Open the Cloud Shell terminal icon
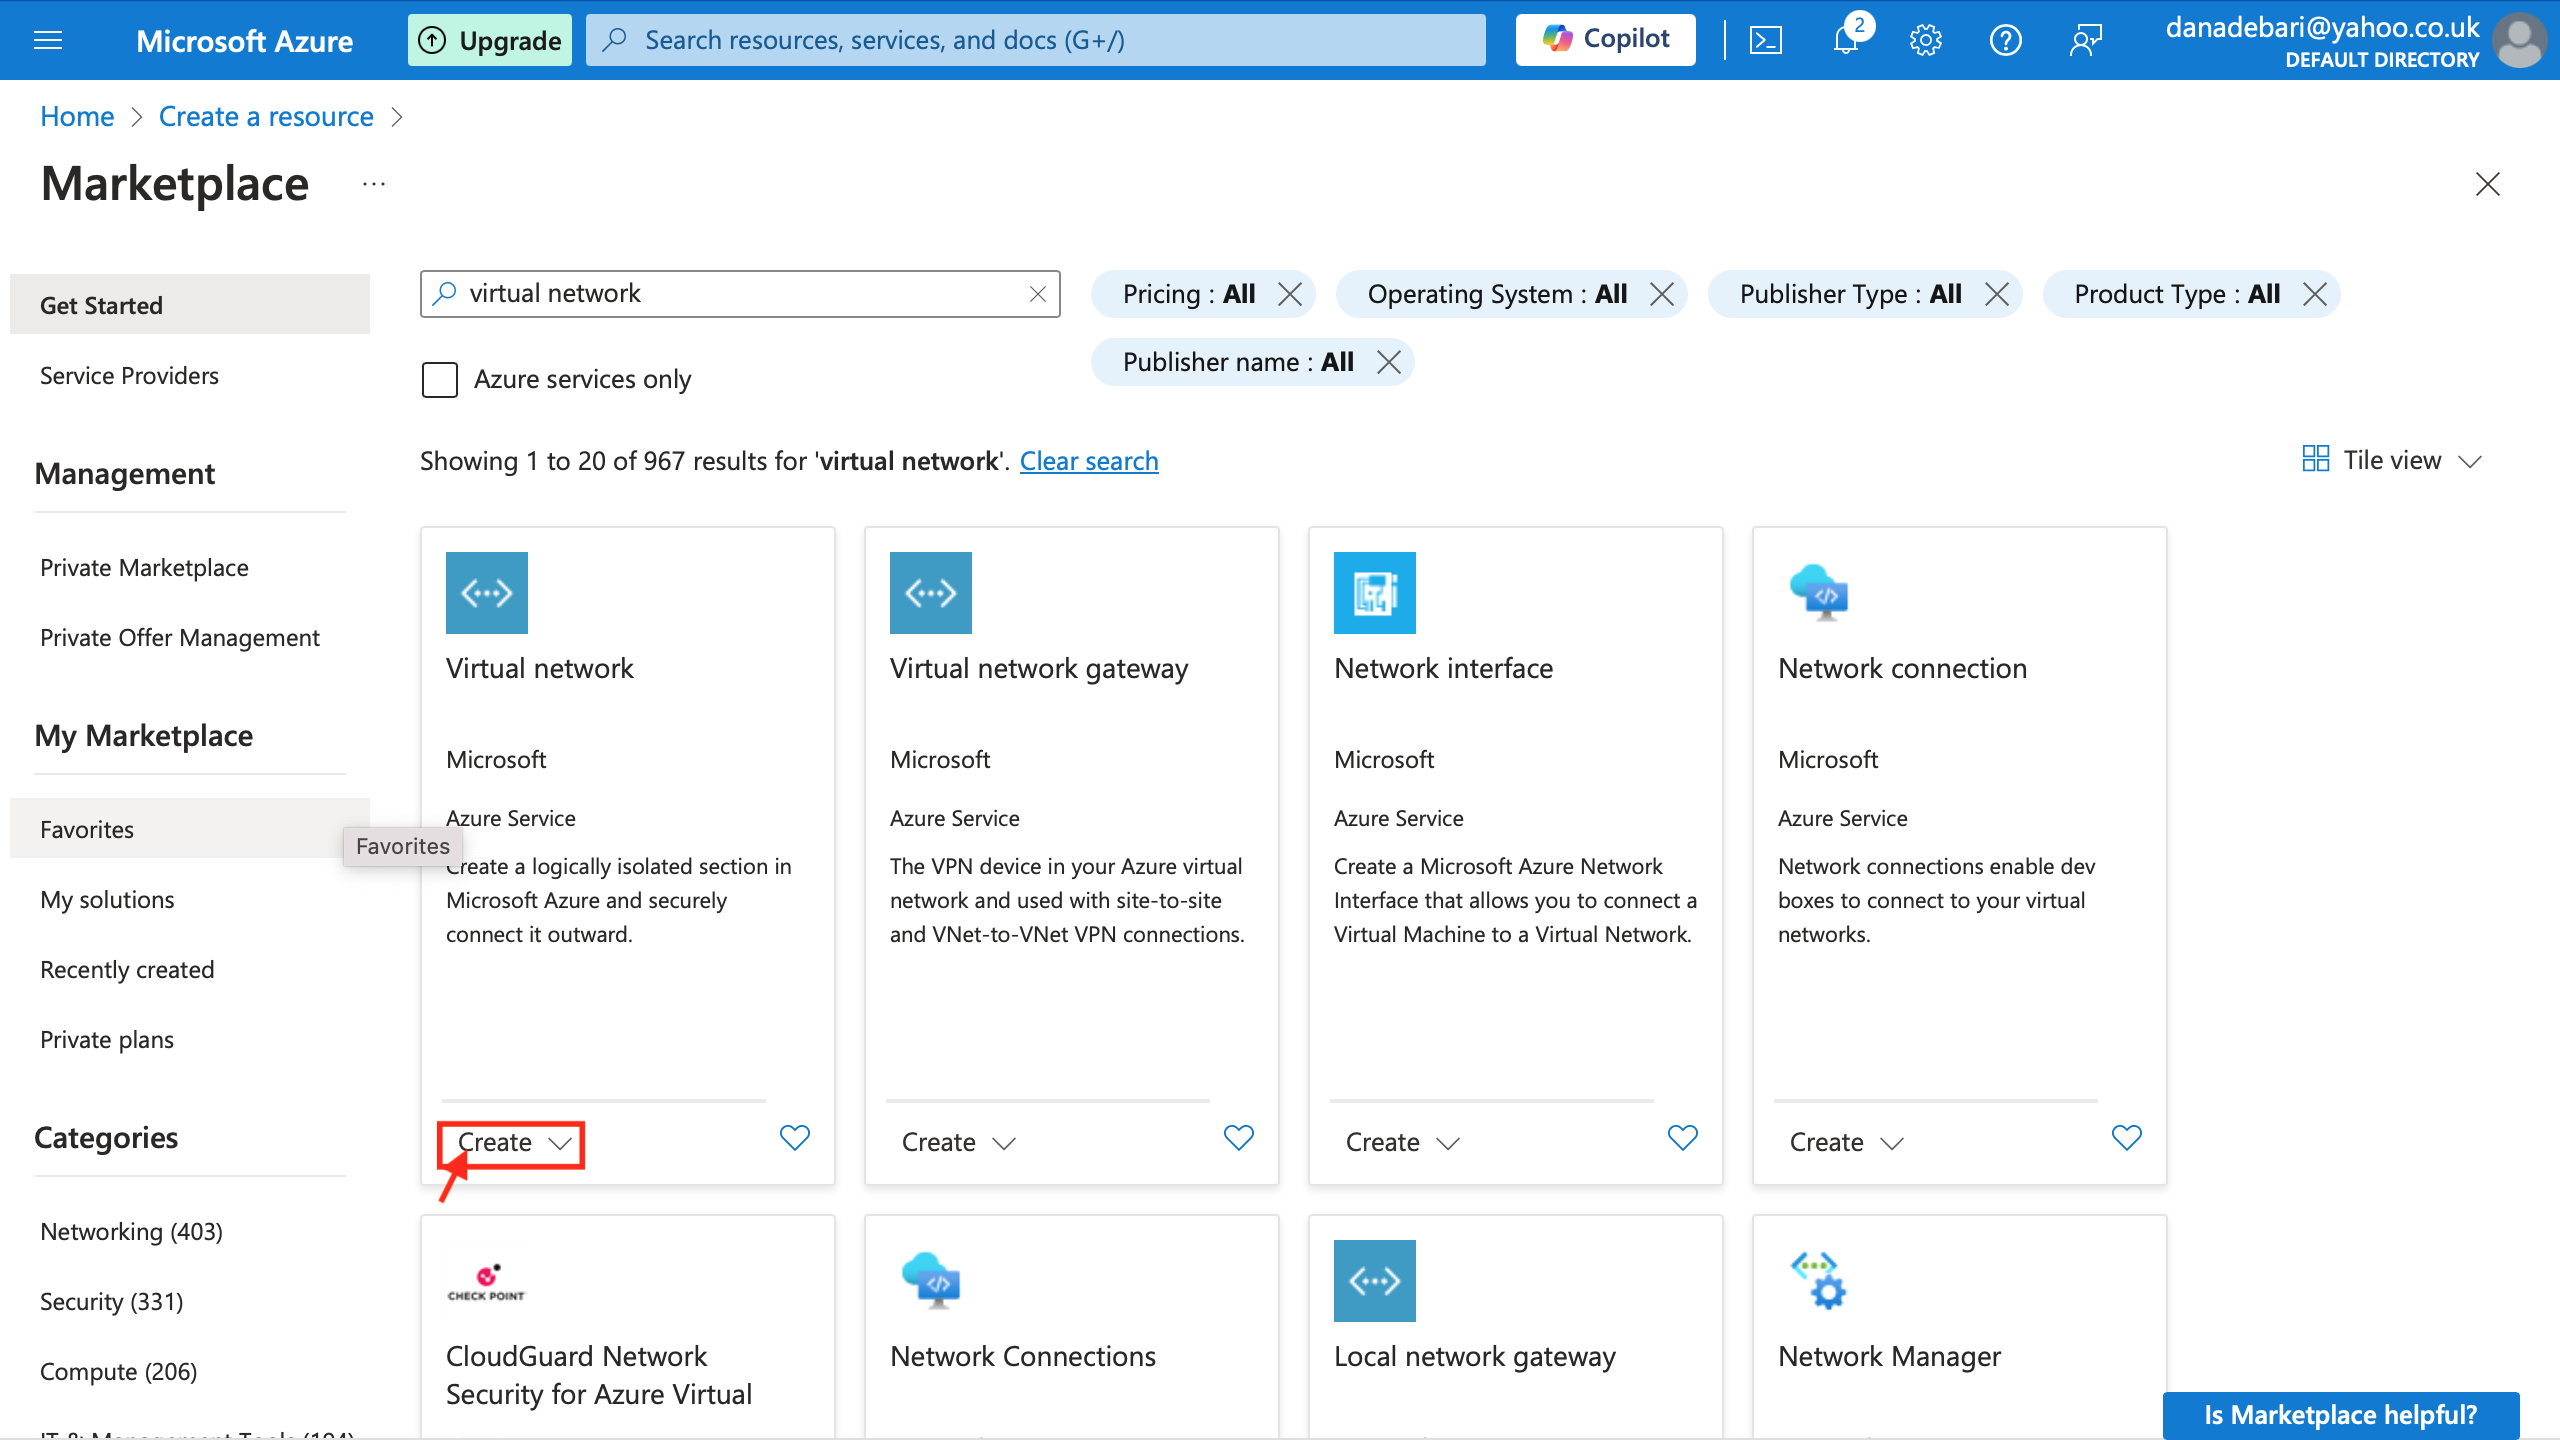The height and width of the screenshot is (1440, 2560). 1765,40
